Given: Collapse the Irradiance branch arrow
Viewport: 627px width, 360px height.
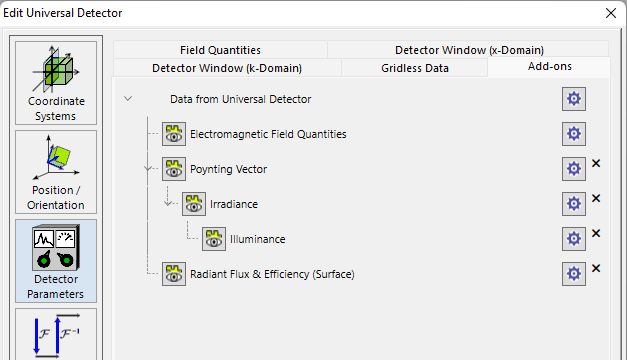Looking at the screenshot, I should (x=168, y=203).
